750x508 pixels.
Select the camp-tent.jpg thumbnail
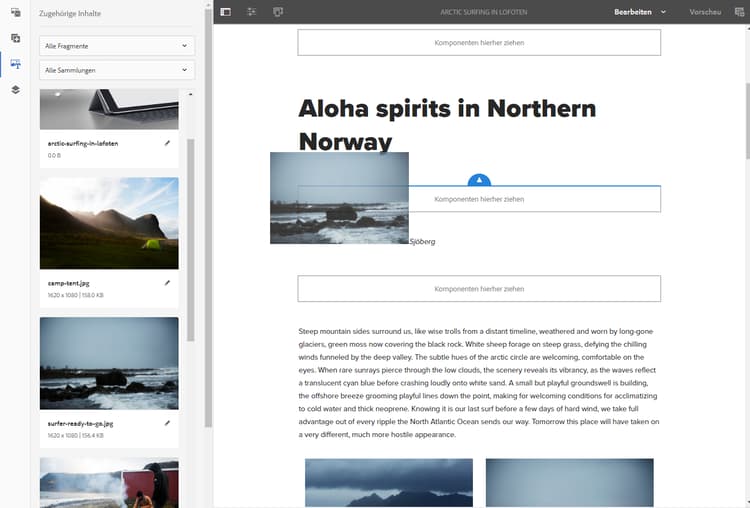point(109,223)
